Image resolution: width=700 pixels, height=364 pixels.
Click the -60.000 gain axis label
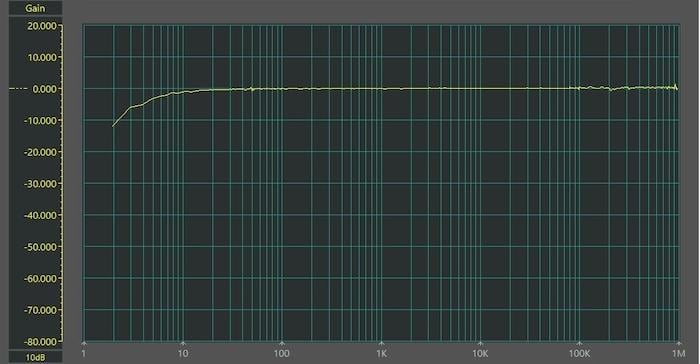click(x=40, y=279)
